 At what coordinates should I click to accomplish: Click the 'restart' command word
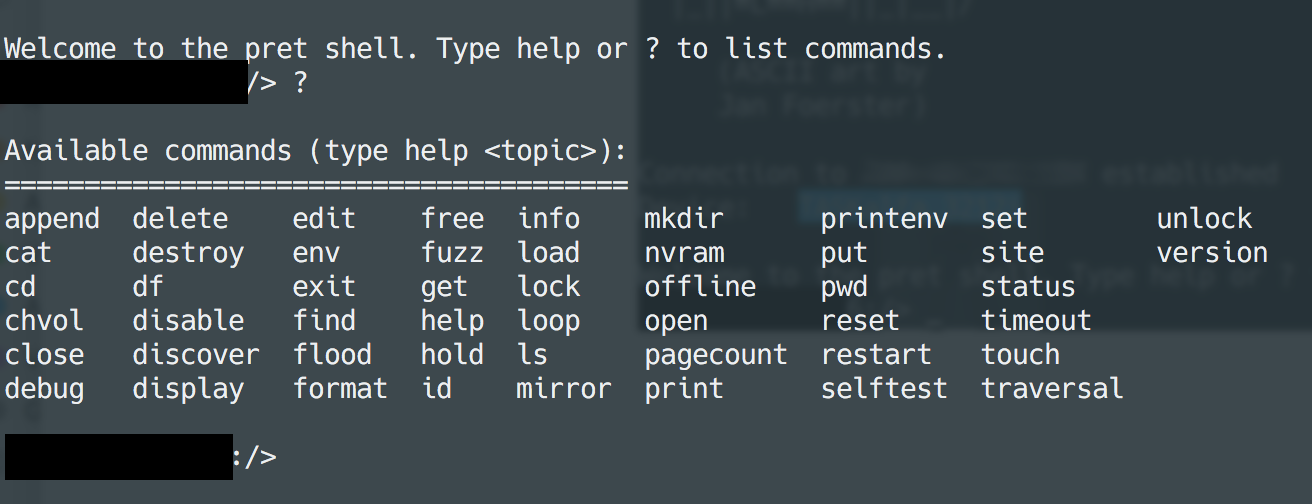point(876,355)
